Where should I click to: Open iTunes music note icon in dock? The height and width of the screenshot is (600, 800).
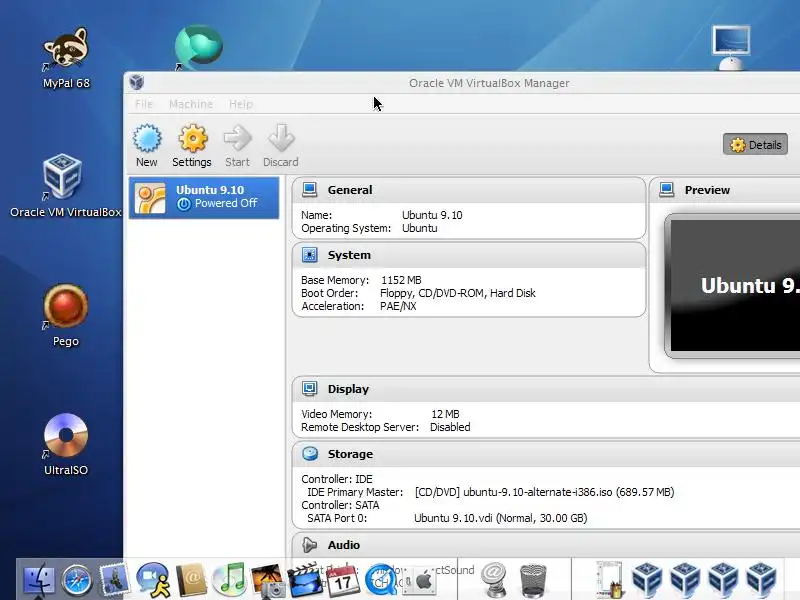click(229, 579)
